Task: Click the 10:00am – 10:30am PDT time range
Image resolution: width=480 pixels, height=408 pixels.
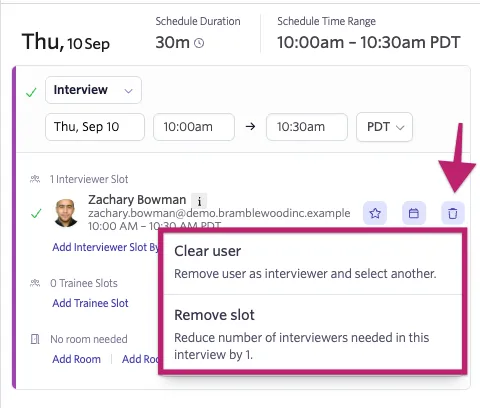Action: tap(369, 42)
